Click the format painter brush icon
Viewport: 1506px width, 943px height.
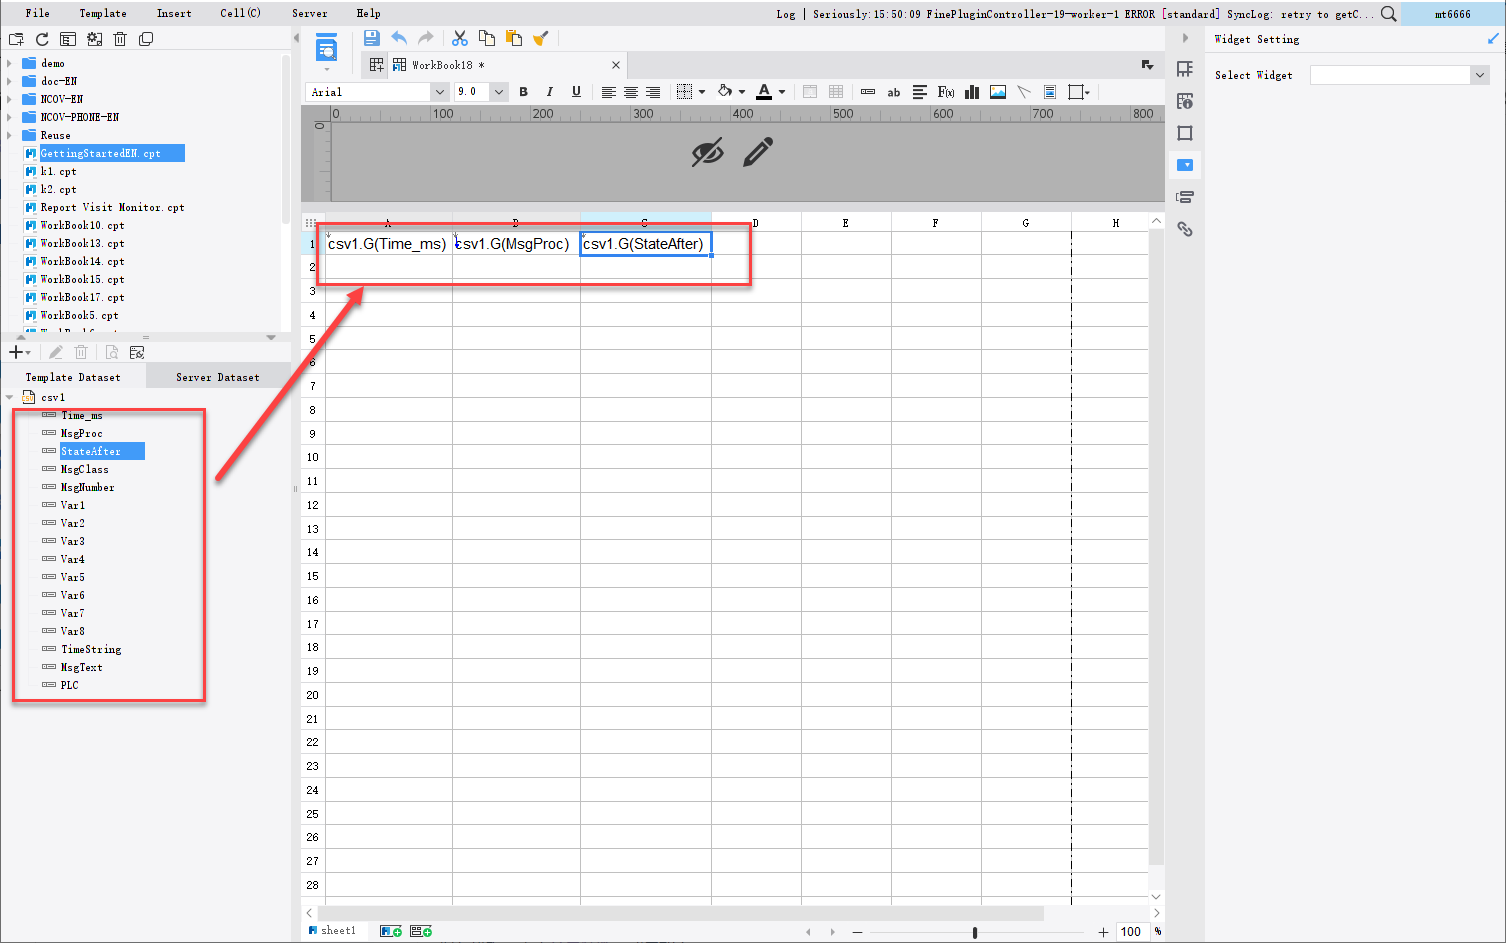pyautogui.click(x=541, y=38)
